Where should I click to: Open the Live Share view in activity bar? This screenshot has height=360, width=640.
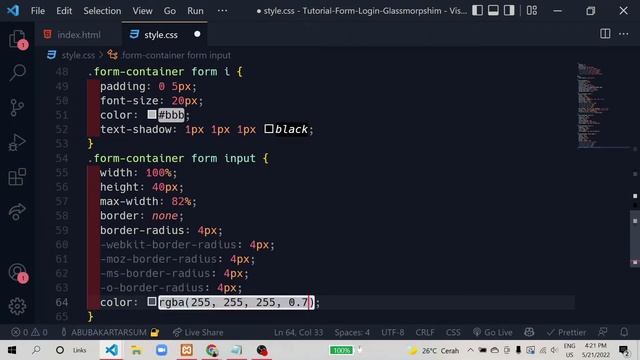[17, 212]
